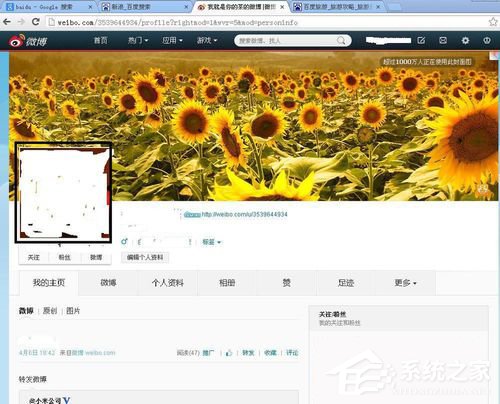The image size is (500, 404).
Task: Click 评论 on the post
Action: [292, 353]
